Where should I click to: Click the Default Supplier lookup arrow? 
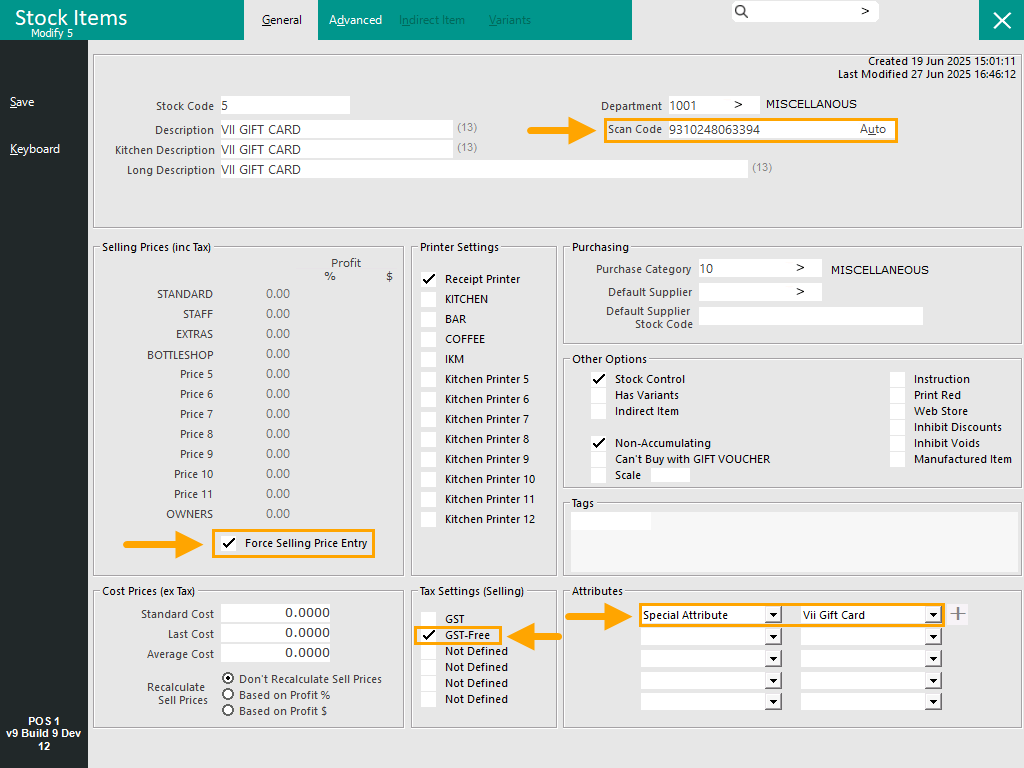click(800, 292)
